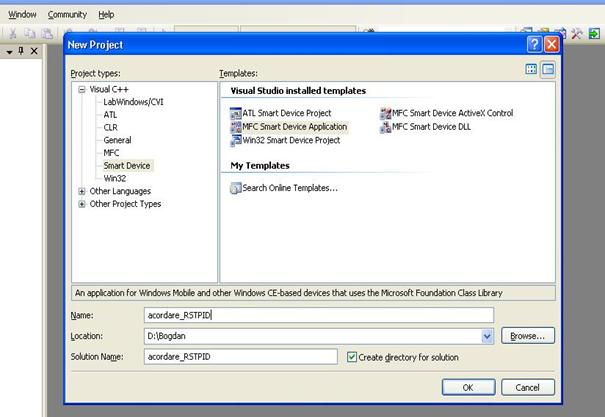Select Smart Device project type
Screen dimensions: 605x417
[x=127, y=166]
